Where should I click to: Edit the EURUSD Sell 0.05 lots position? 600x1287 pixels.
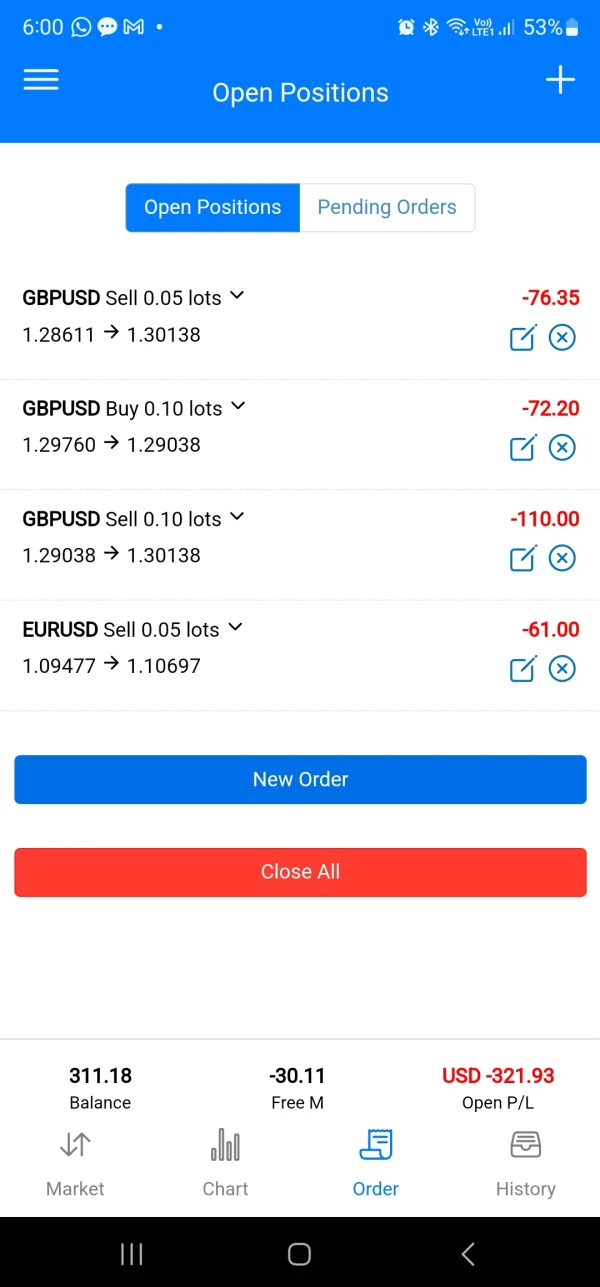[523, 668]
